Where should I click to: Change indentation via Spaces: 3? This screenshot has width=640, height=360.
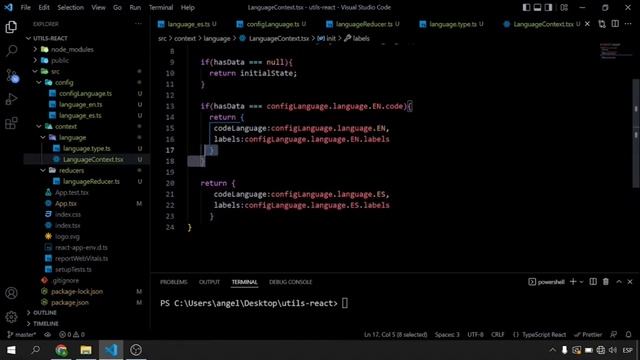coord(447,335)
